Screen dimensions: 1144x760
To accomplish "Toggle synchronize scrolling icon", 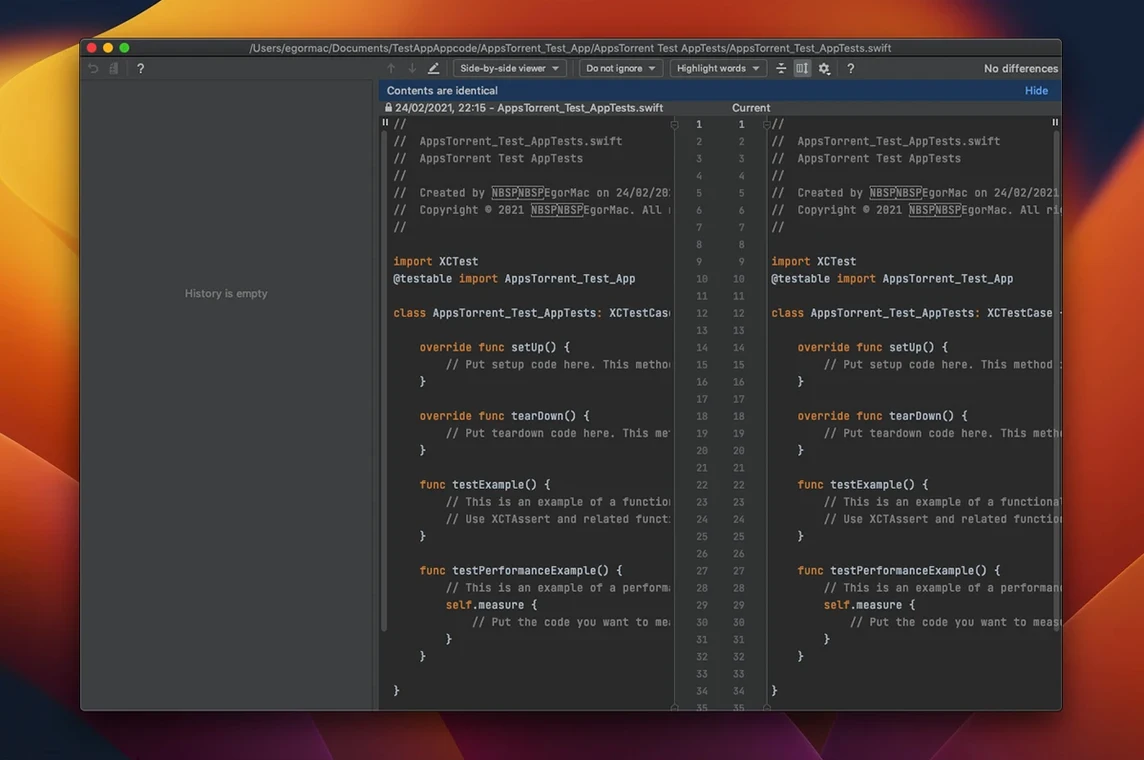I will pyautogui.click(x=802, y=69).
